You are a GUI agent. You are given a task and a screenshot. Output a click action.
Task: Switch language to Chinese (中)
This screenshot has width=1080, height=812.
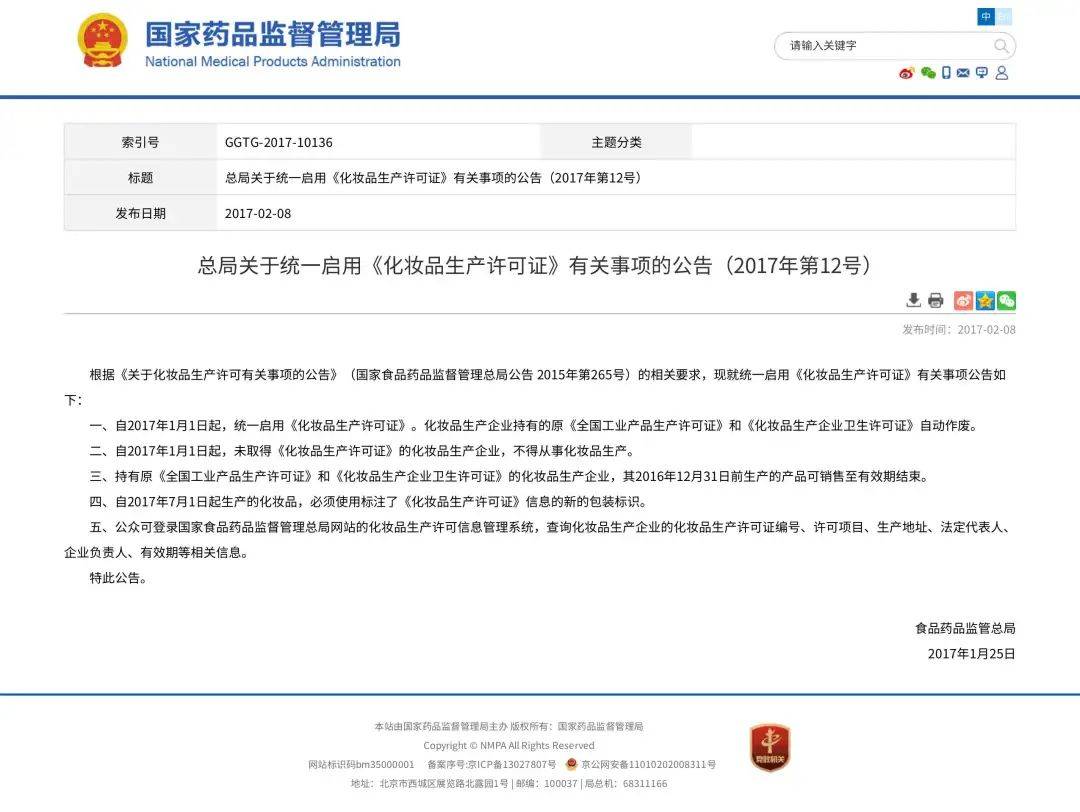click(986, 16)
